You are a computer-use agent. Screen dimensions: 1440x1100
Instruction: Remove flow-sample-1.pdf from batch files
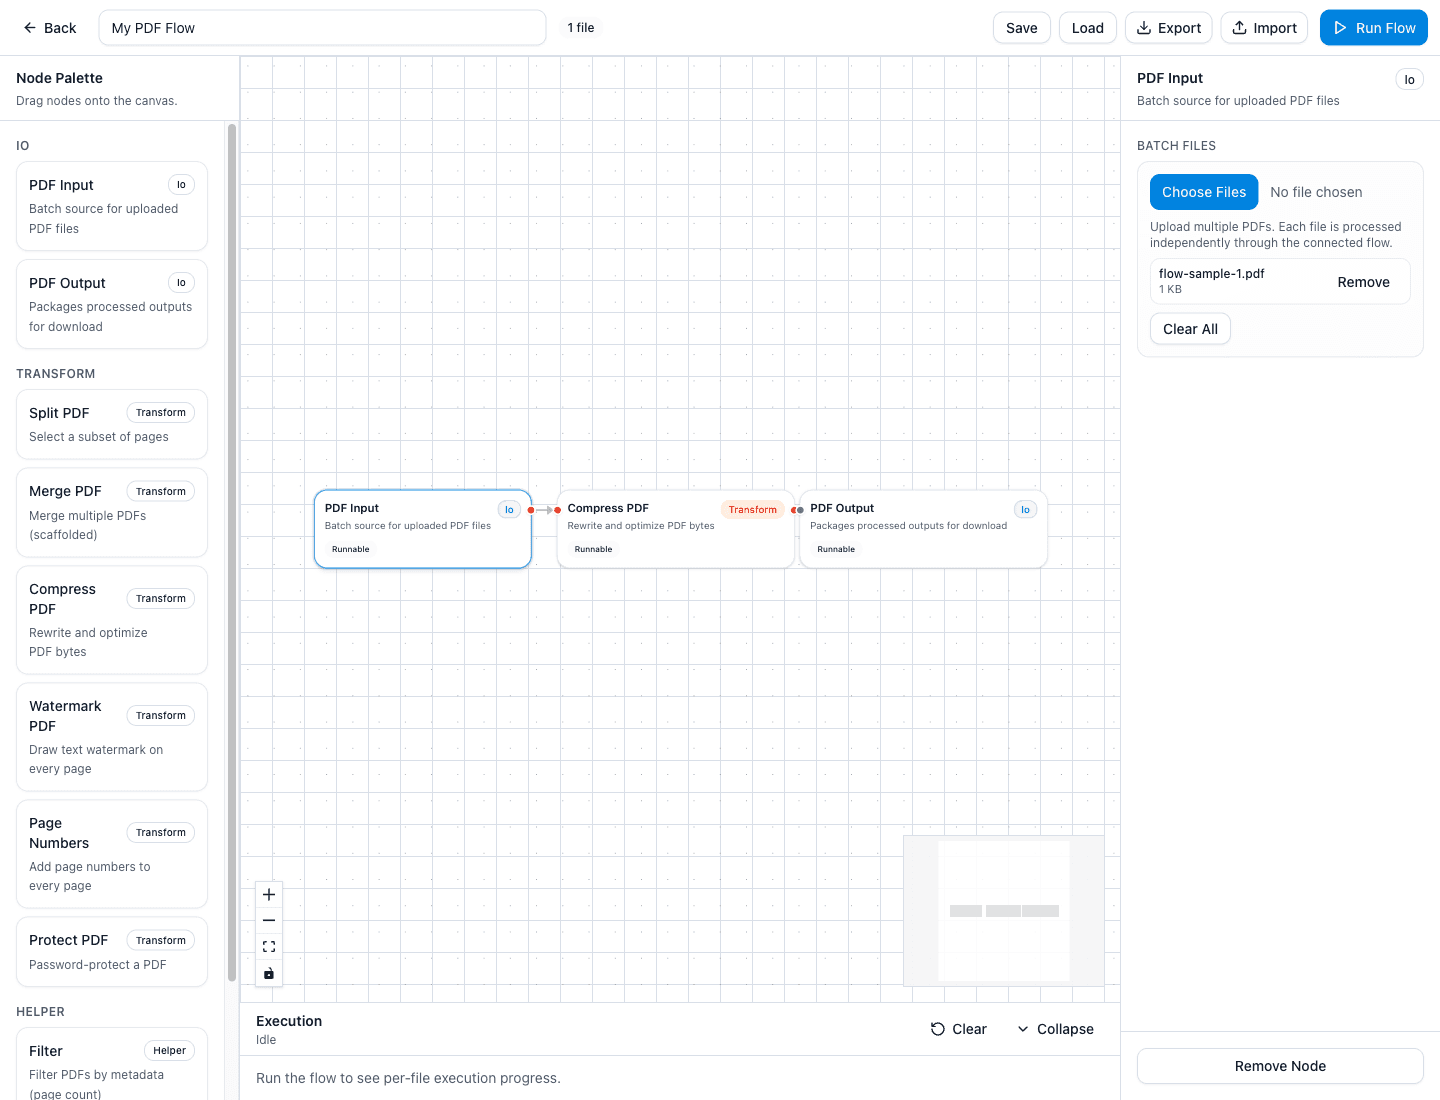click(x=1363, y=282)
